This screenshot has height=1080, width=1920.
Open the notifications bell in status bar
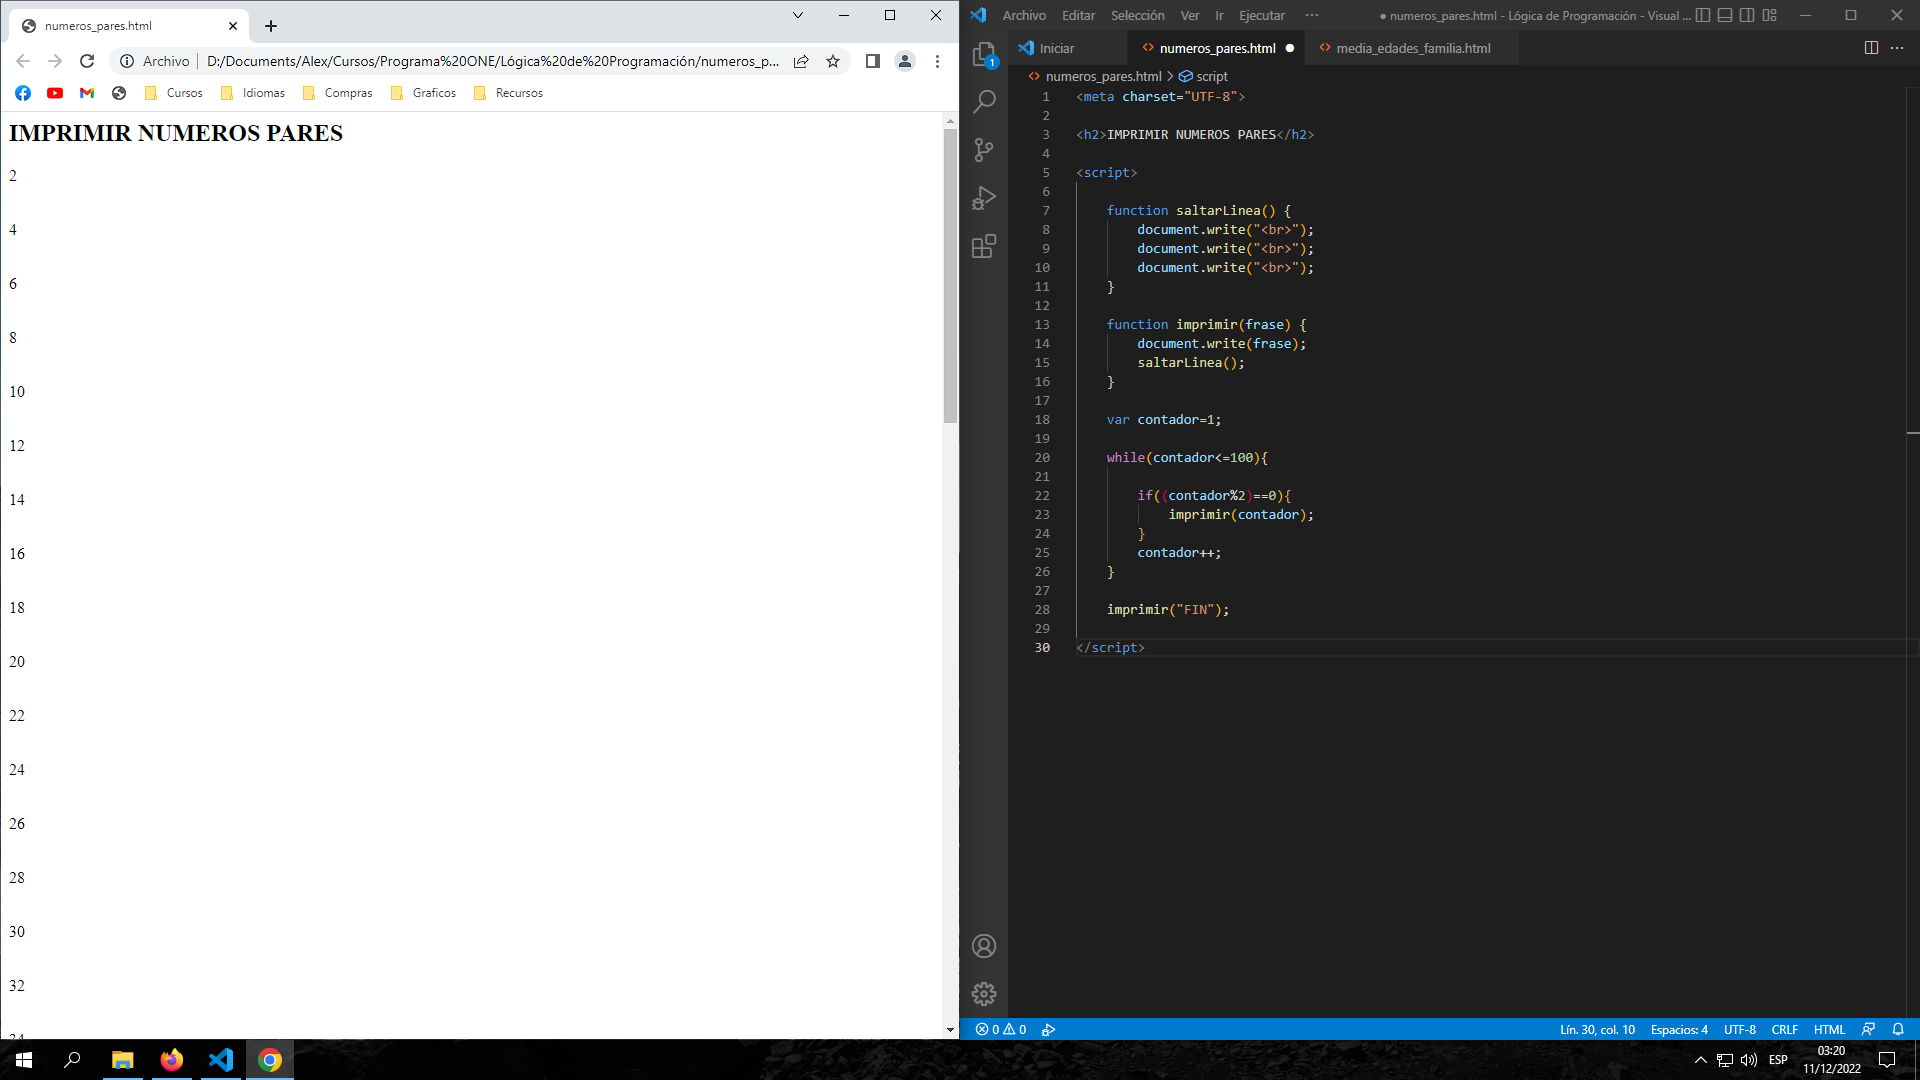click(x=1898, y=1029)
